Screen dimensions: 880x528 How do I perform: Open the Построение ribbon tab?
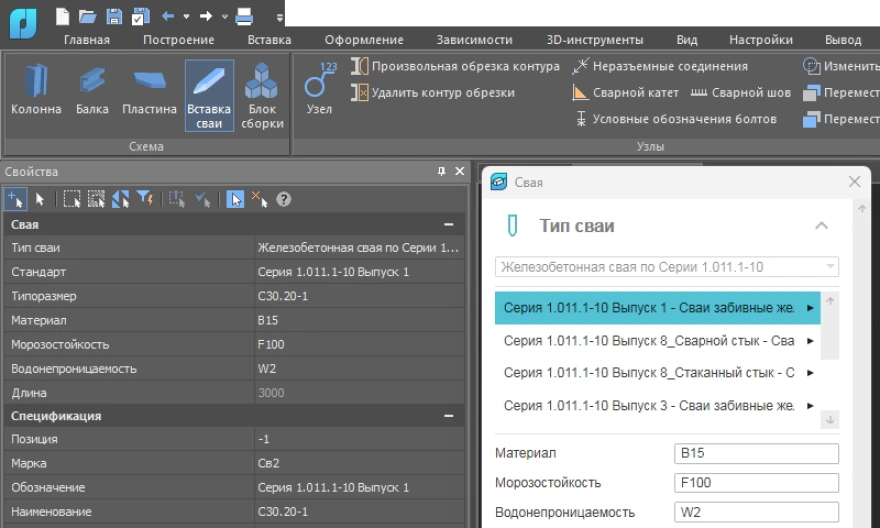pos(178,40)
